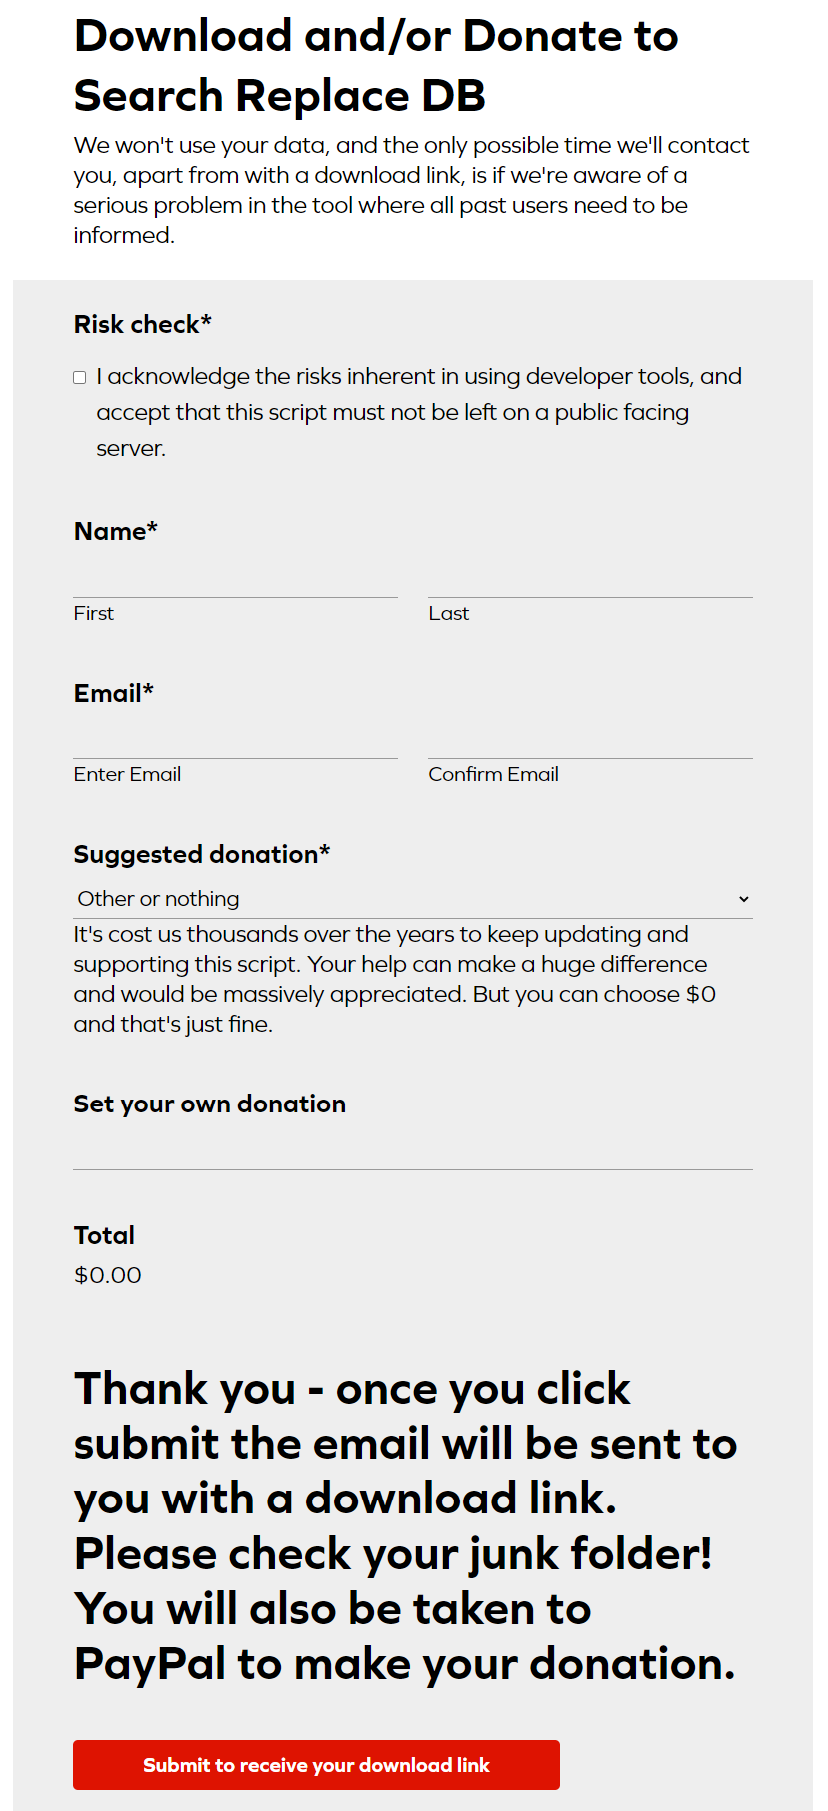Tick the Risk check acknowledgement checkbox
Image resolution: width=828 pixels, height=1811 pixels.
click(x=80, y=378)
